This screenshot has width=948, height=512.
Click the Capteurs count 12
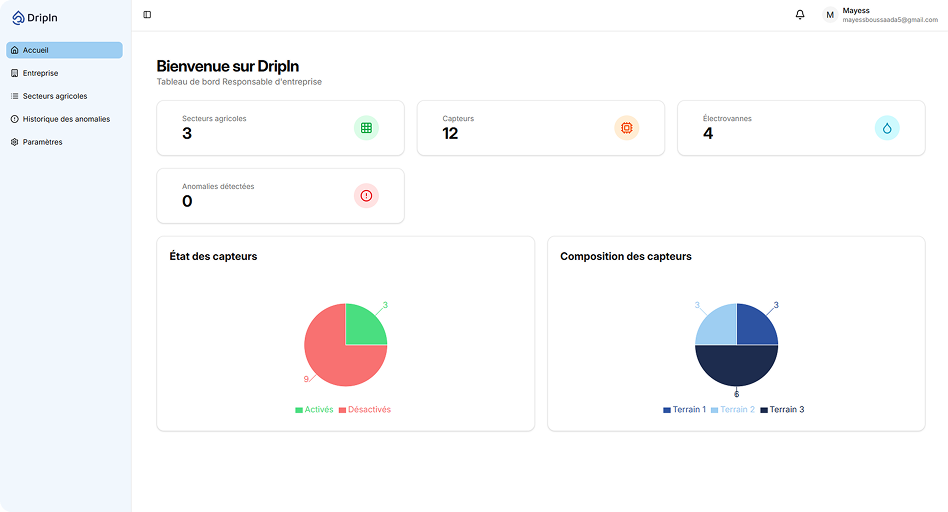pos(450,134)
